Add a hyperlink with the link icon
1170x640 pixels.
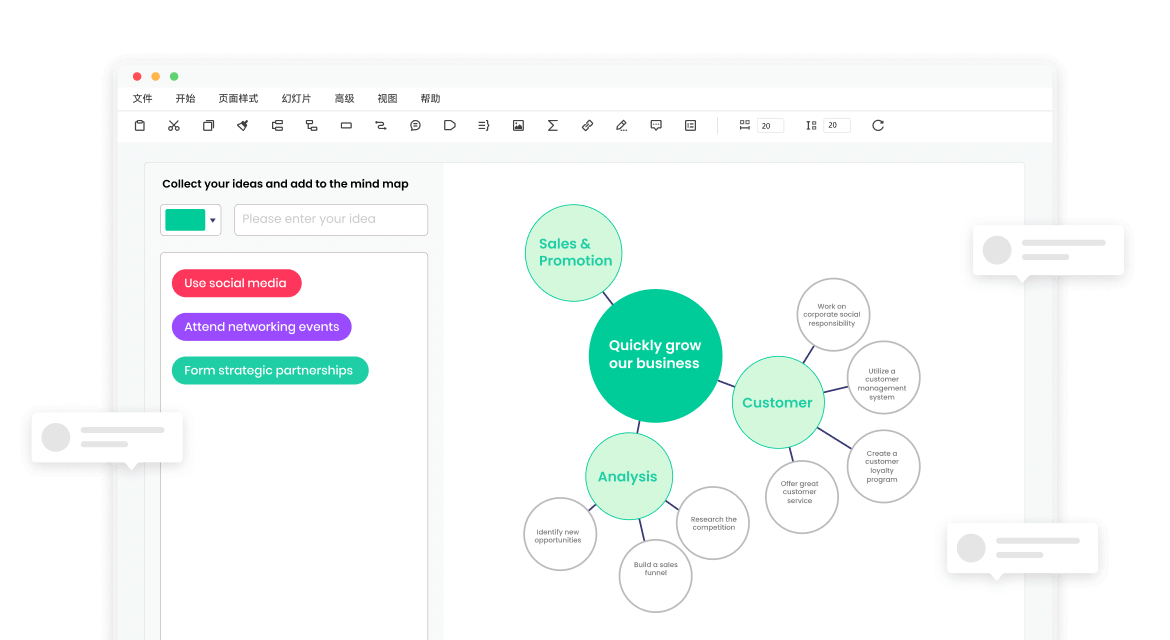[x=587, y=125]
